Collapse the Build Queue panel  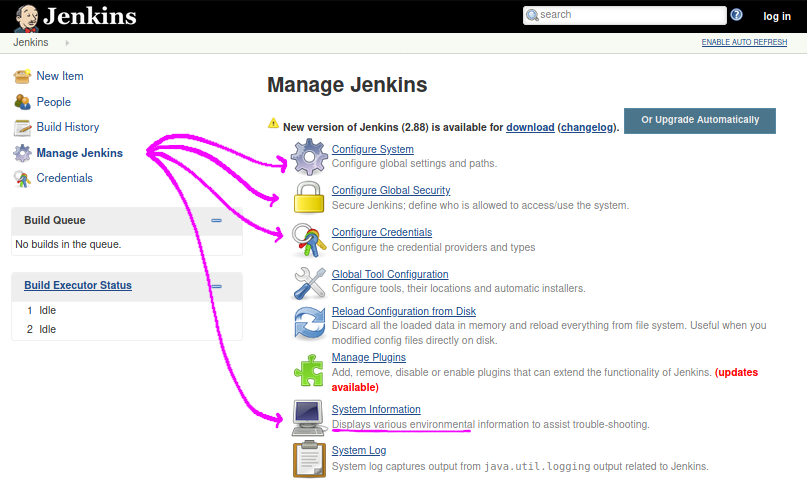[x=216, y=220]
